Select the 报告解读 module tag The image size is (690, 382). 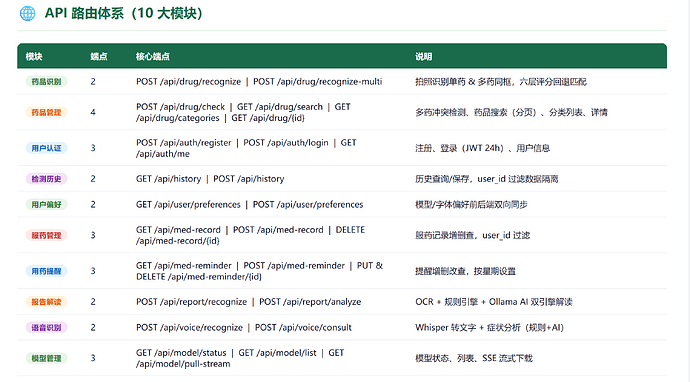click(46, 302)
